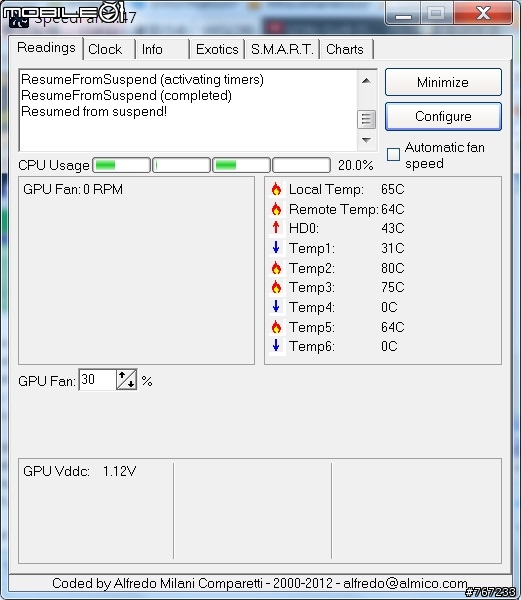This screenshot has width=521, height=600.
Task: Click the flame icon beside Temp2
Action: pos(276,268)
